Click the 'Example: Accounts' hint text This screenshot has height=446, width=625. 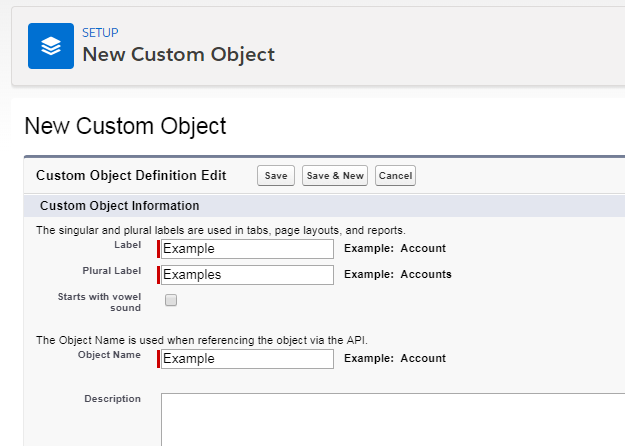[x=398, y=274]
